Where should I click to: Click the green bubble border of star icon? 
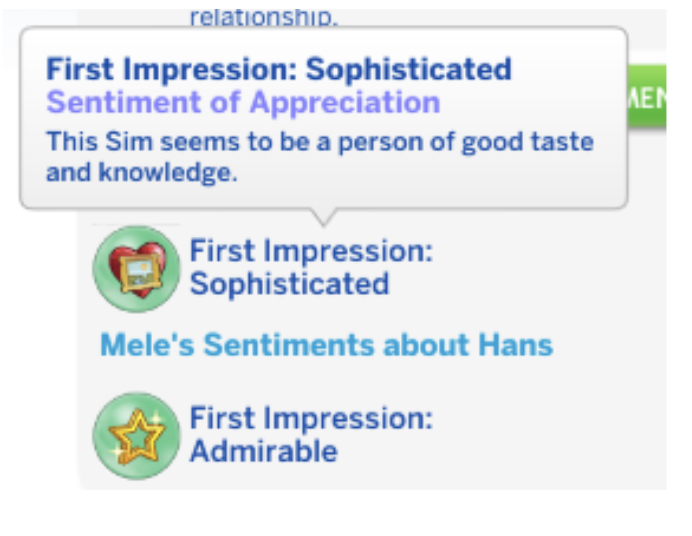pyautogui.click(x=101, y=436)
